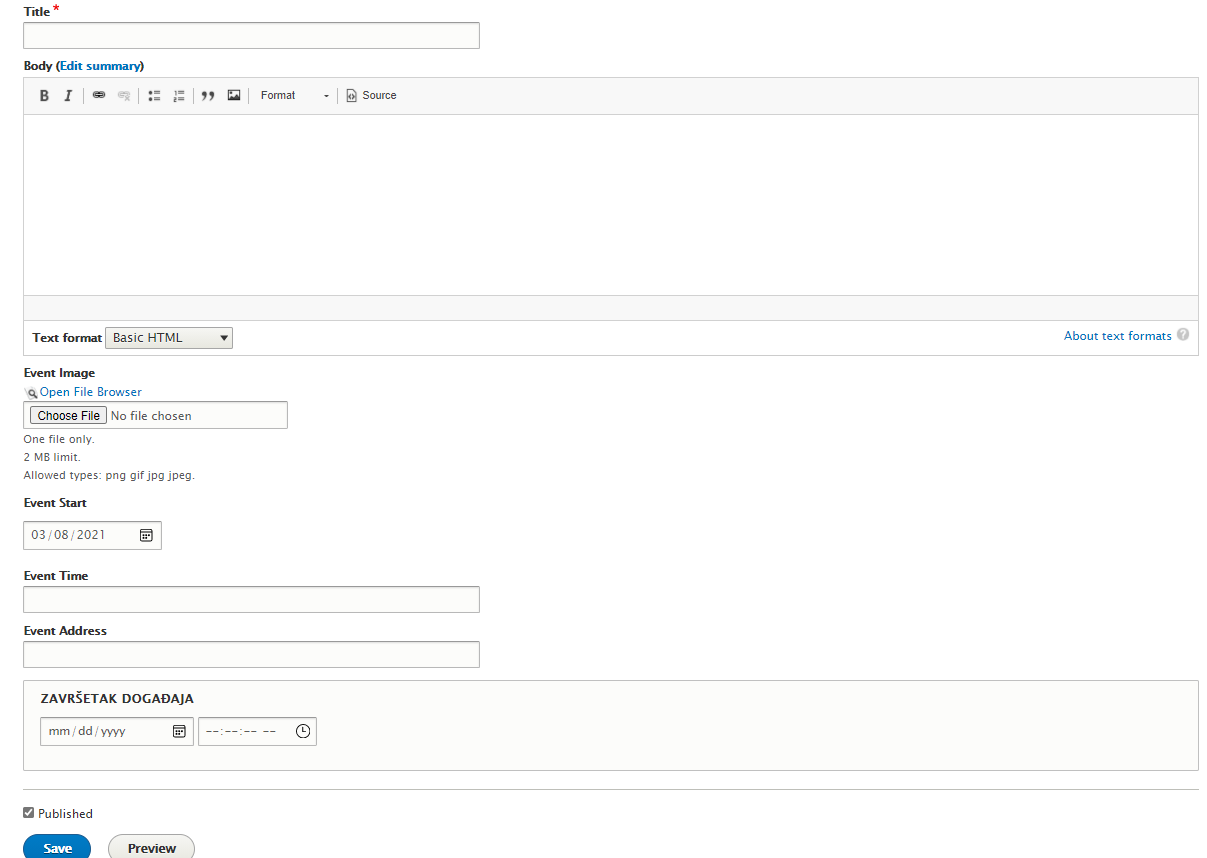The height and width of the screenshot is (858, 1207).
Task: Click the block quote icon
Action: pyautogui.click(x=208, y=96)
